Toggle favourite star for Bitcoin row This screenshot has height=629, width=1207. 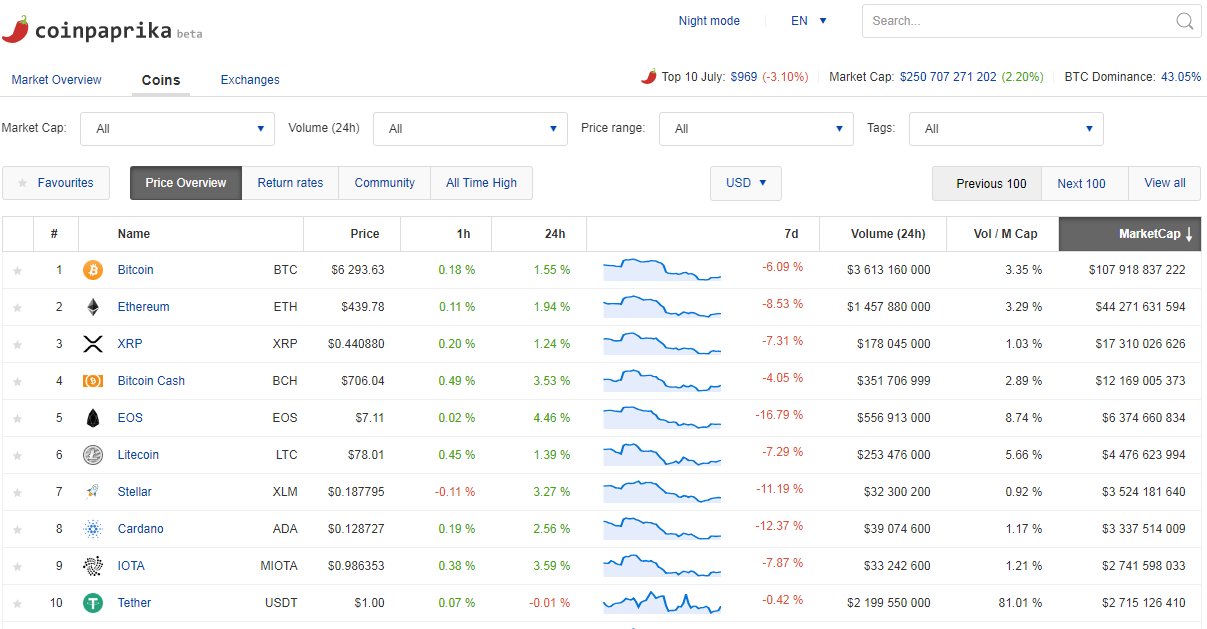click(x=17, y=270)
